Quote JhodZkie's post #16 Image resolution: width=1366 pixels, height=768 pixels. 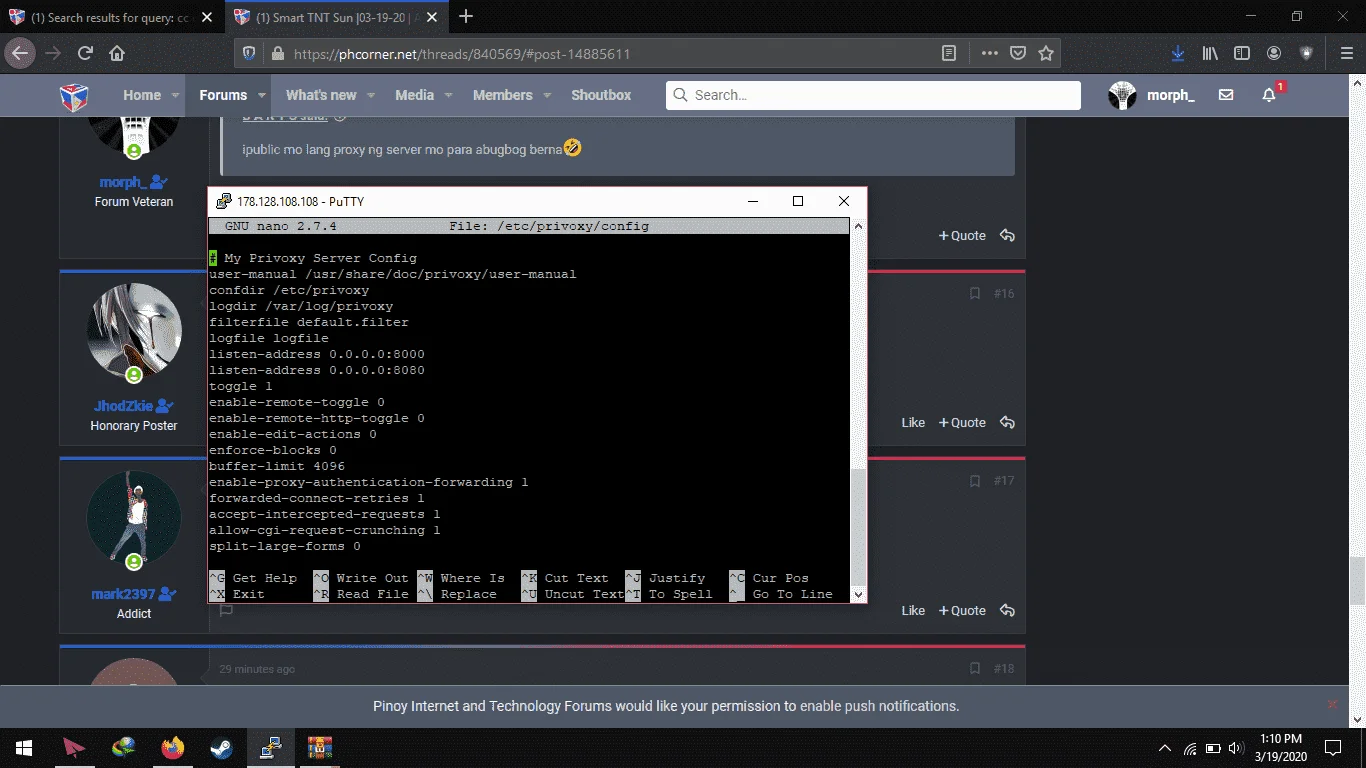pyautogui.click(x=962, y=422)
